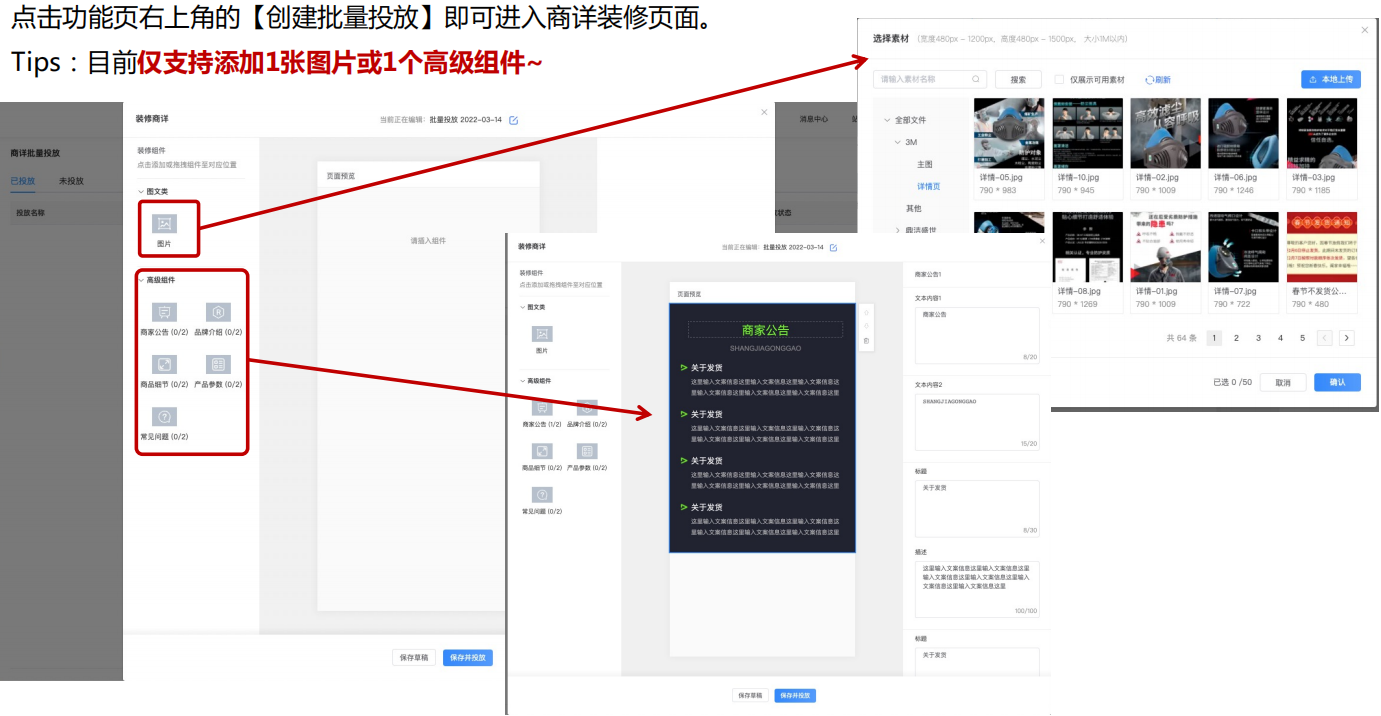
Task: Click 常见问题 (0/2) in the 商家公告-preview dialog
Action: (542, 495)
